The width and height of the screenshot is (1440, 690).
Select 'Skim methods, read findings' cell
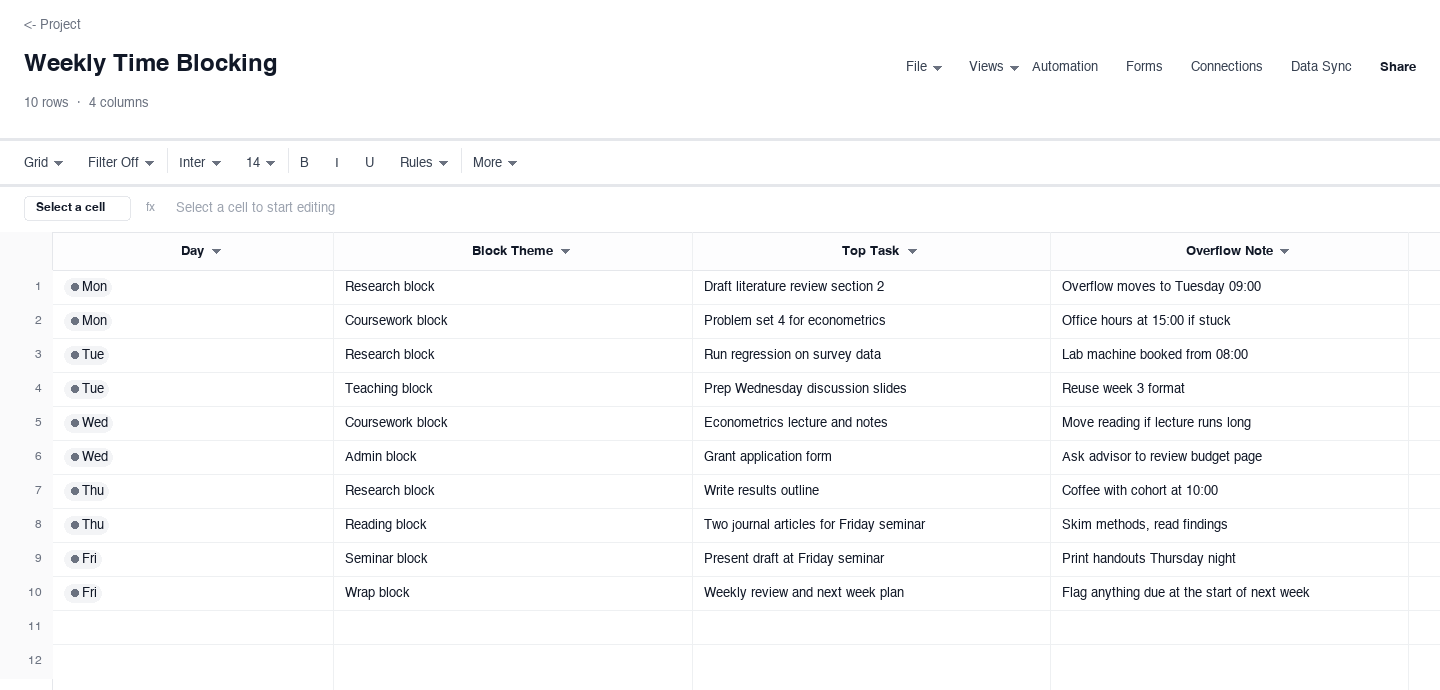(1229, 525)
